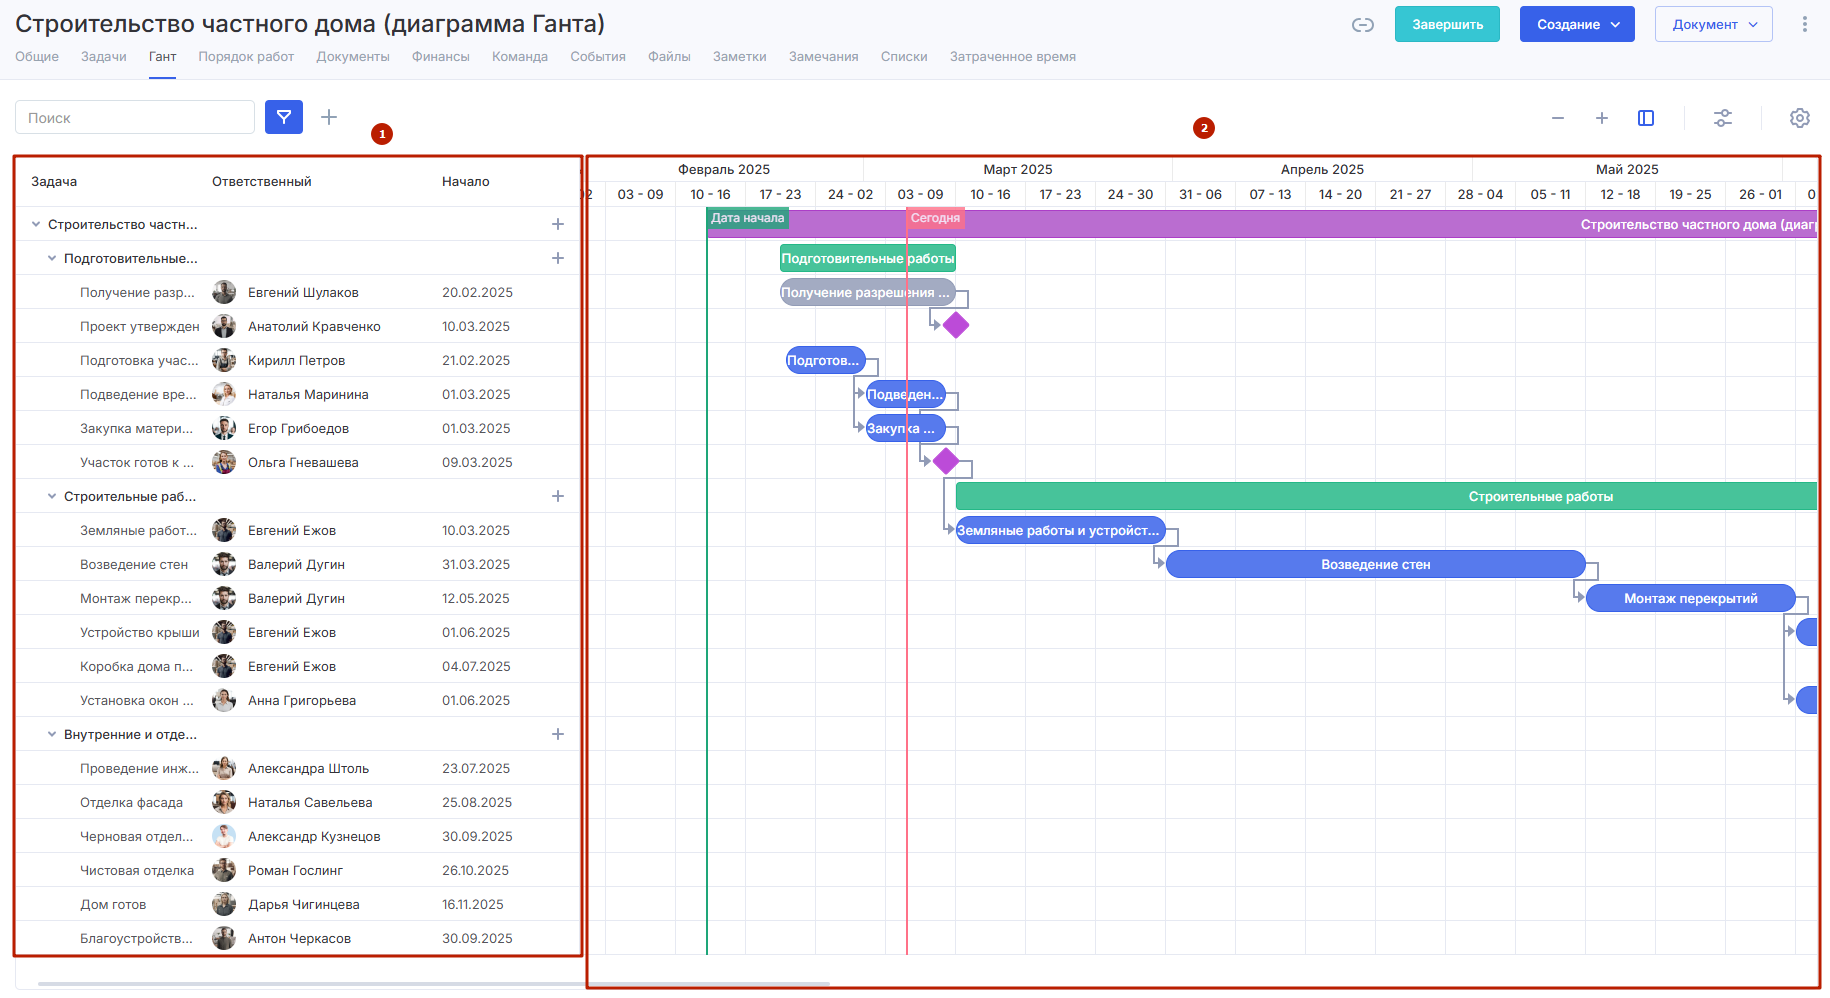Sort by Ответственный column header

click(262, 181)
